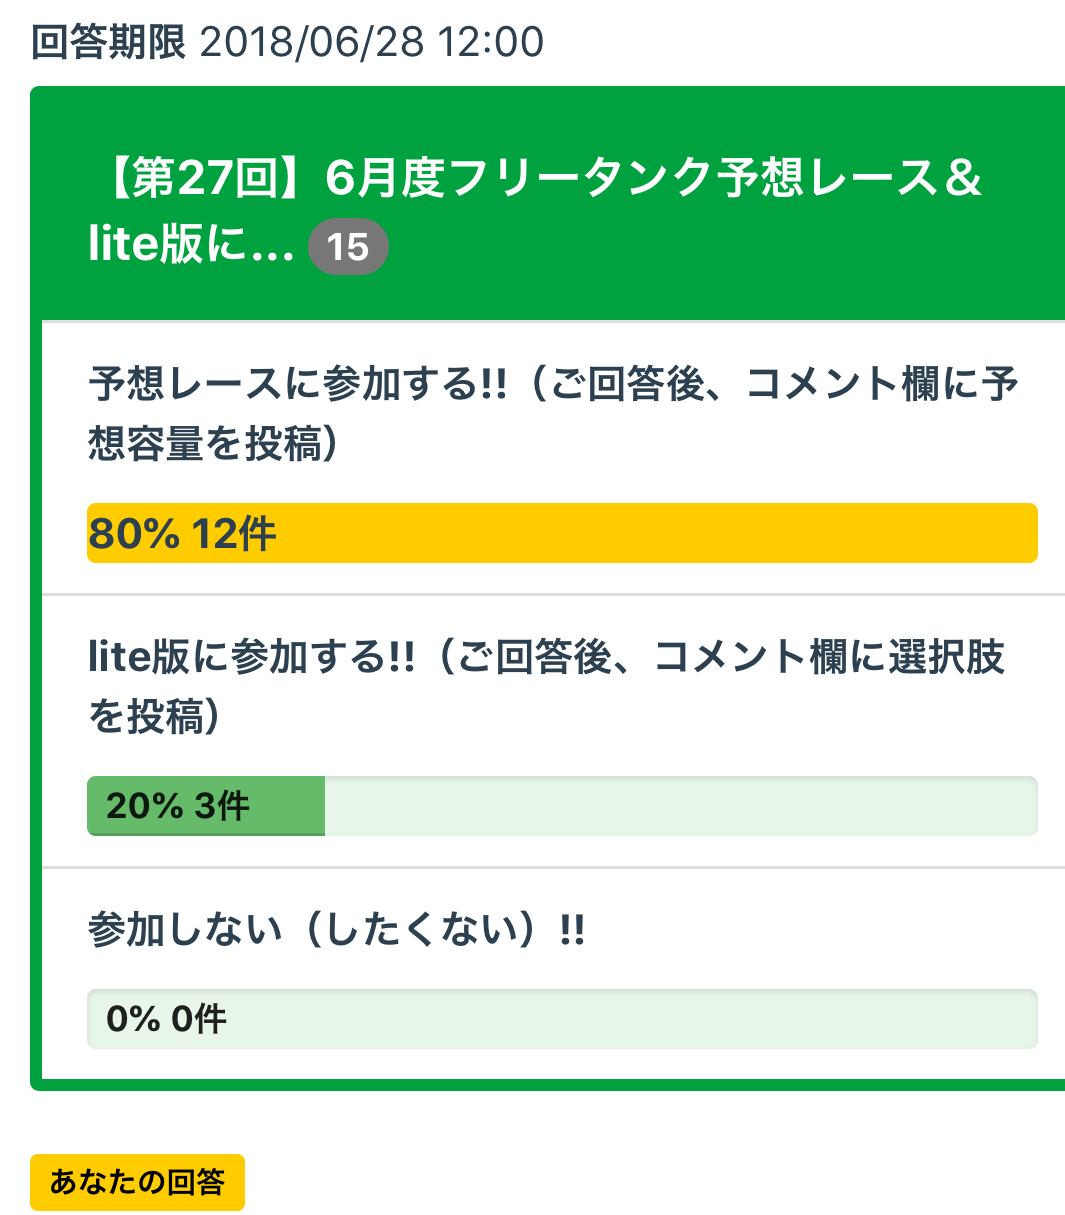Click the yellow あなたの回答 badge

[137, 1182]
